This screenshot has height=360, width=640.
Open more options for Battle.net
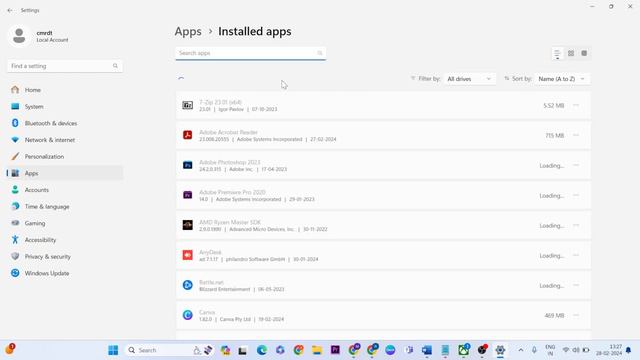tap(576, 285)
